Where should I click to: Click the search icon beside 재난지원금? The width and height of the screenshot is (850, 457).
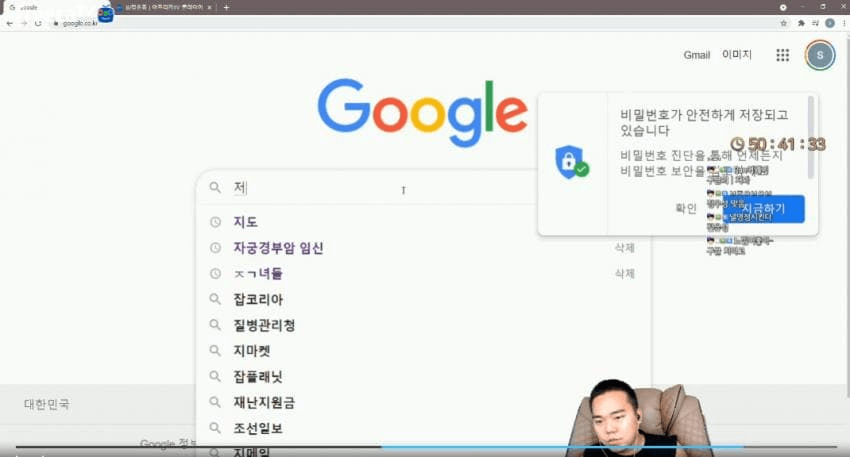click(x=215, y=402)
